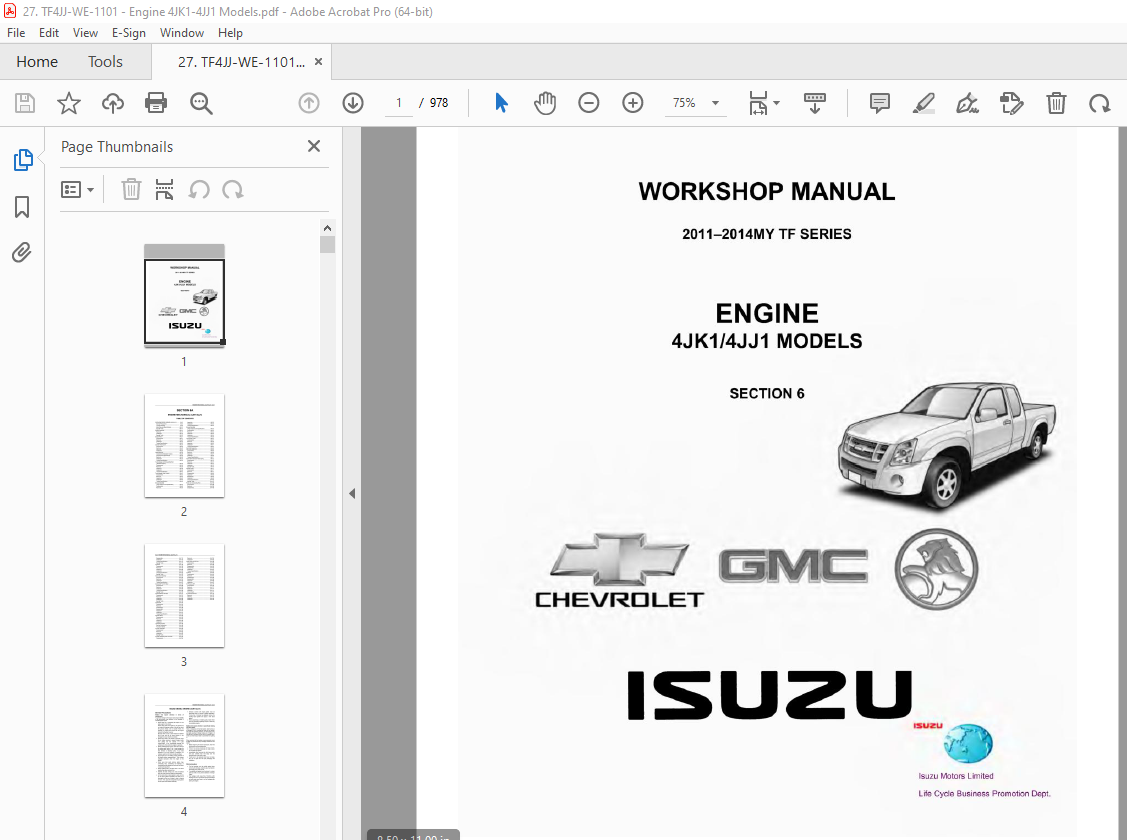Add document to starred with star icon

click(69, 103)
